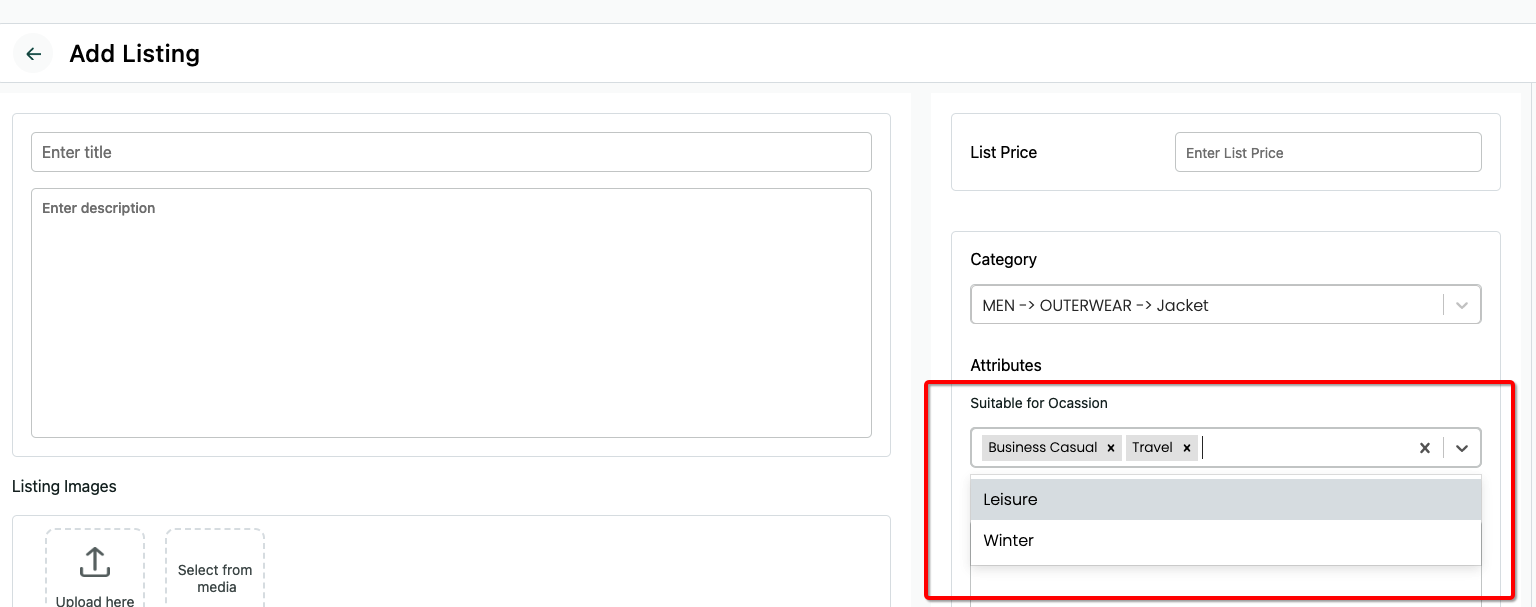1536x607 pixels.
Task: Focus the Enter title field
Action: 451,152
